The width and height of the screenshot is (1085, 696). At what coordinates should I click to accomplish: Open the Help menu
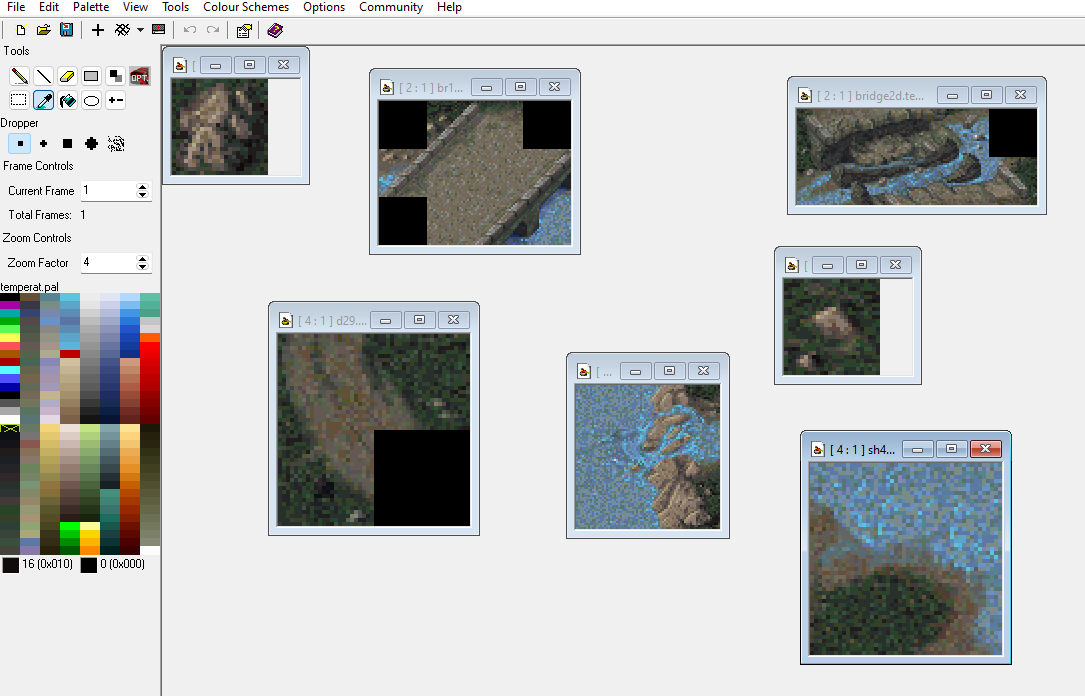tap(449, 7)
